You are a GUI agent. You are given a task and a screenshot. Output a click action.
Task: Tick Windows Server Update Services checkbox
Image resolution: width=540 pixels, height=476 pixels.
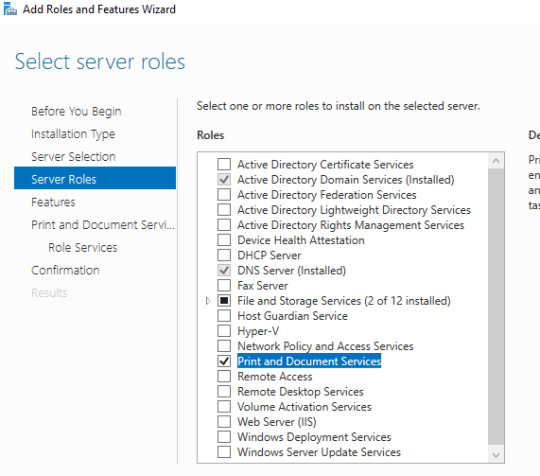click(x=224, y=452)
